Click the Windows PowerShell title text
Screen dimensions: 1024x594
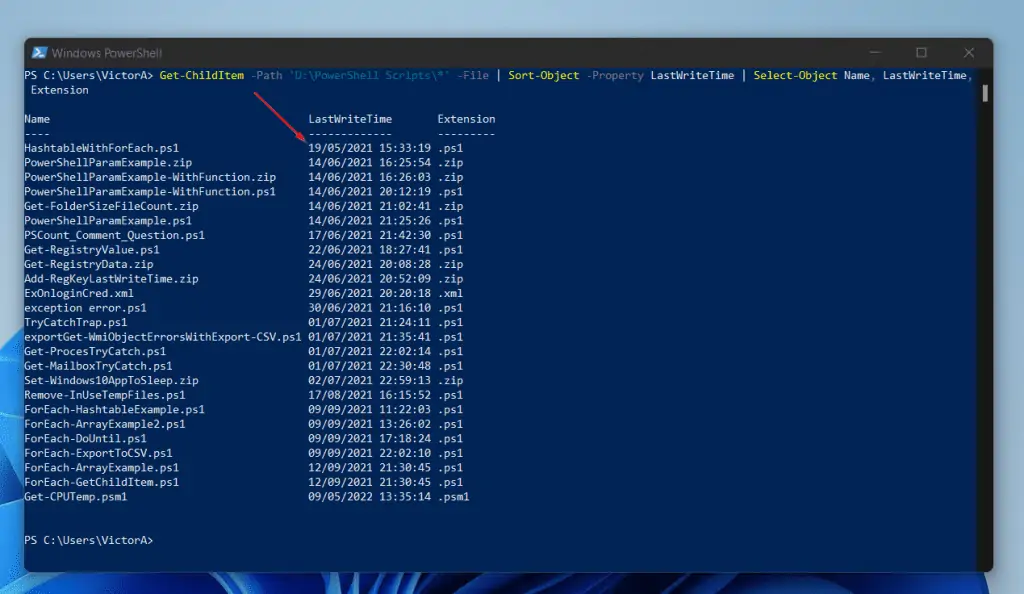pyautogui.click(x=106, y=53)
